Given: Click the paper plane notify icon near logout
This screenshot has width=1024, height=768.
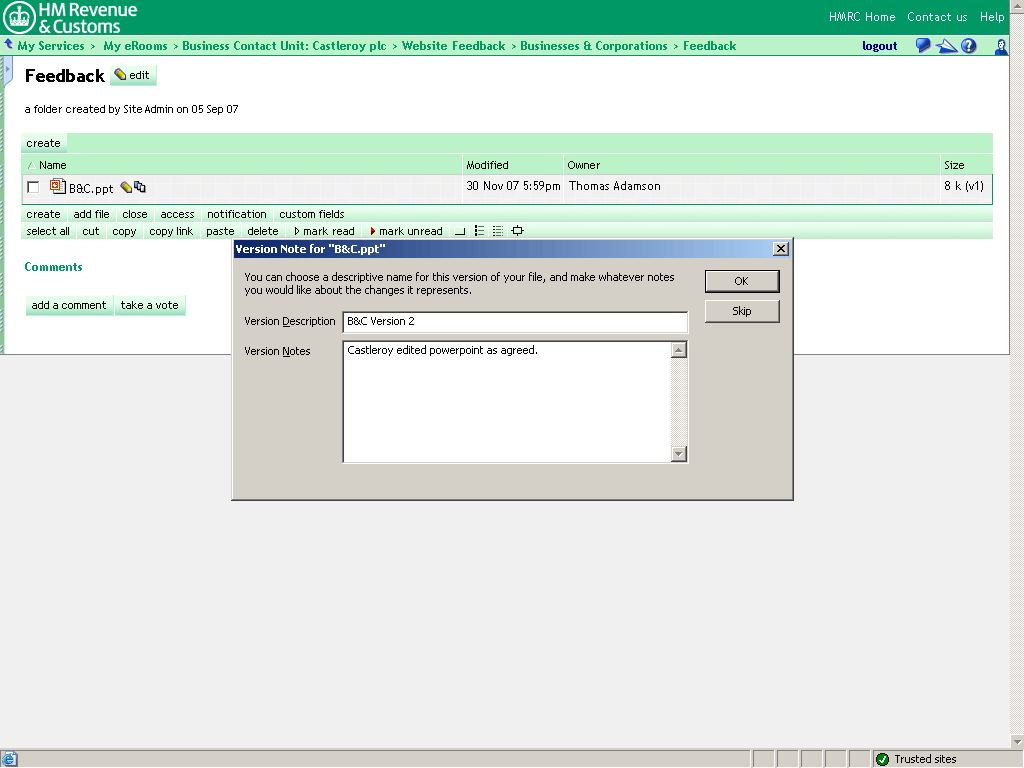Looking at the screenshot, I should 946,45.
